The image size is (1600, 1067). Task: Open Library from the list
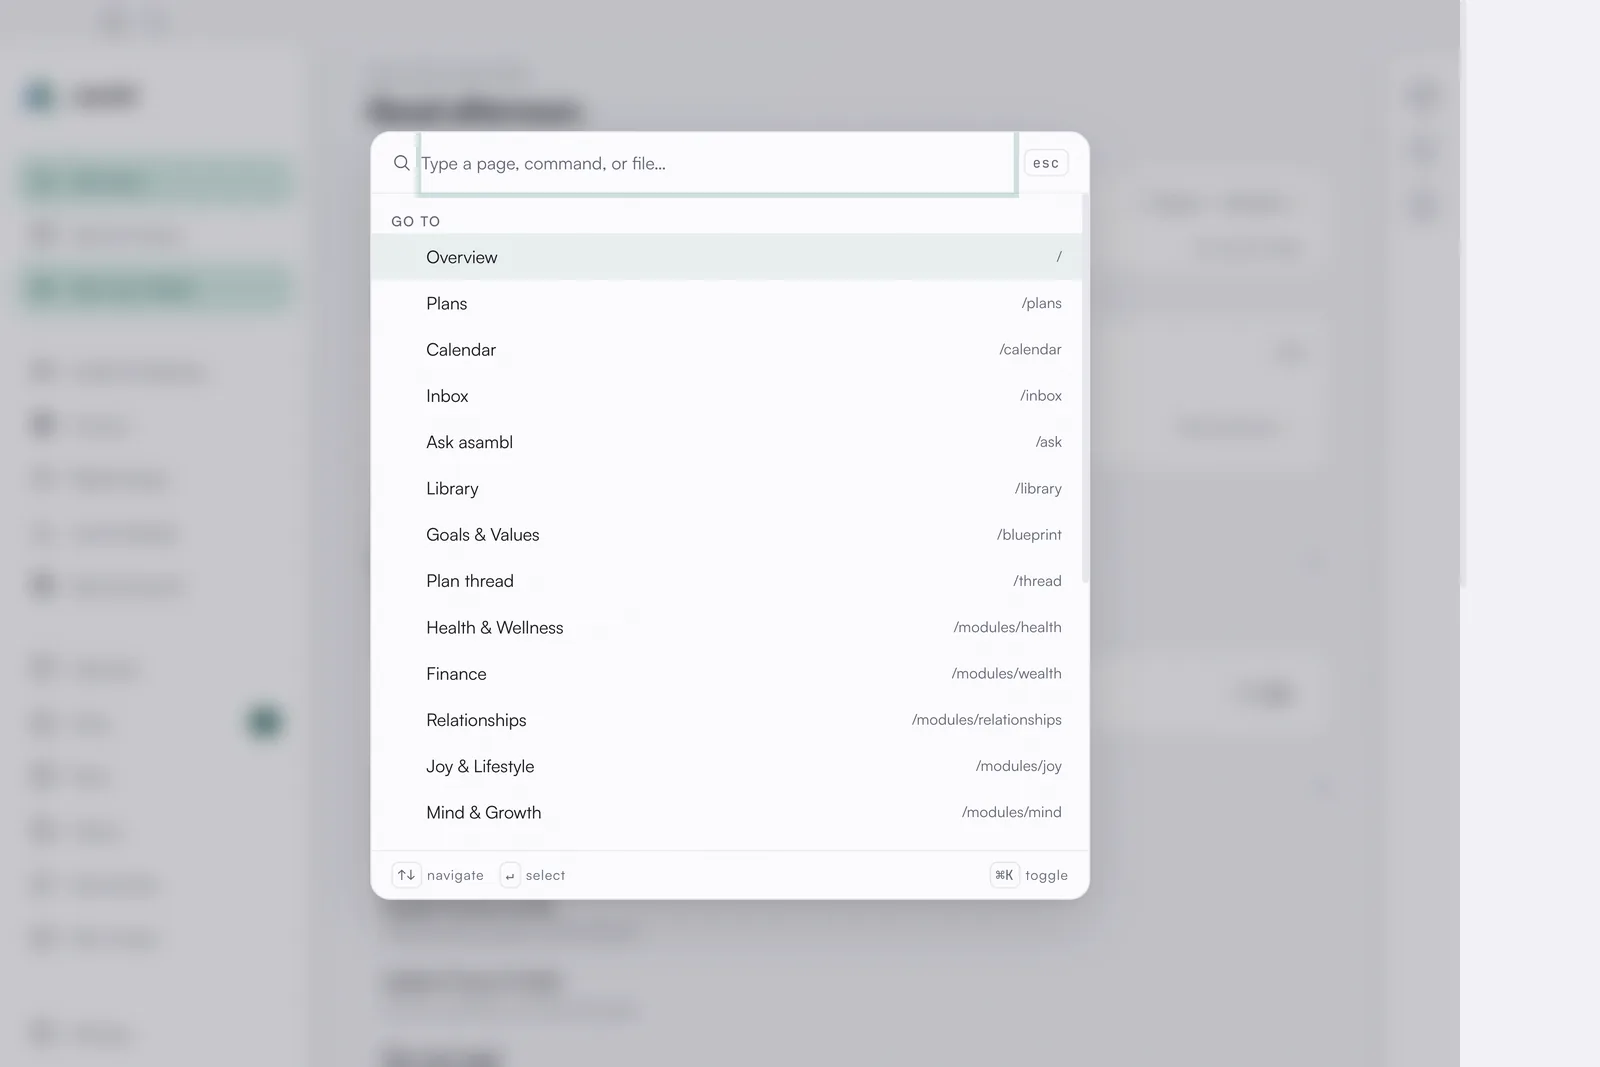[726, 489]
